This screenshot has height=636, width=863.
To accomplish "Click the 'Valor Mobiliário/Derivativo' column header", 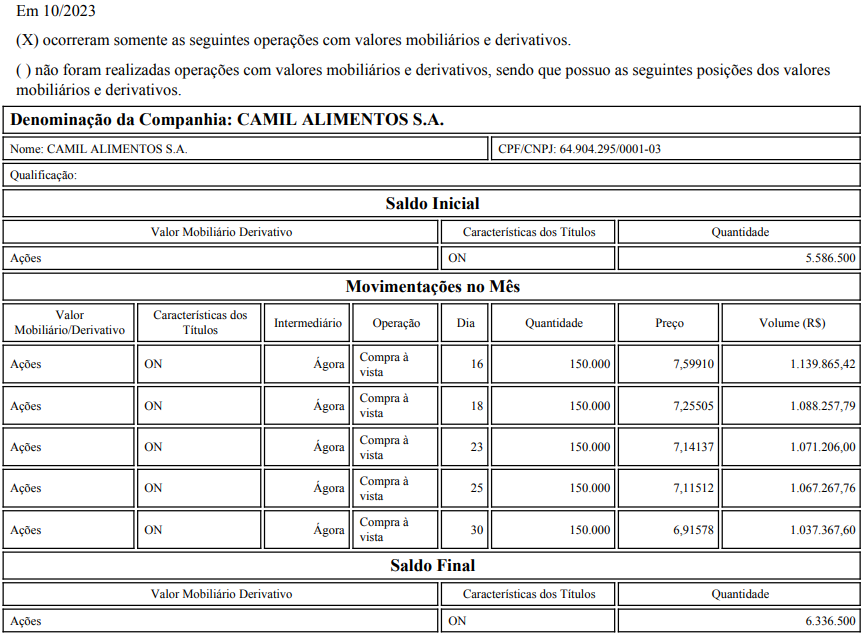I will pyautogui.click(x=69, y=323).
